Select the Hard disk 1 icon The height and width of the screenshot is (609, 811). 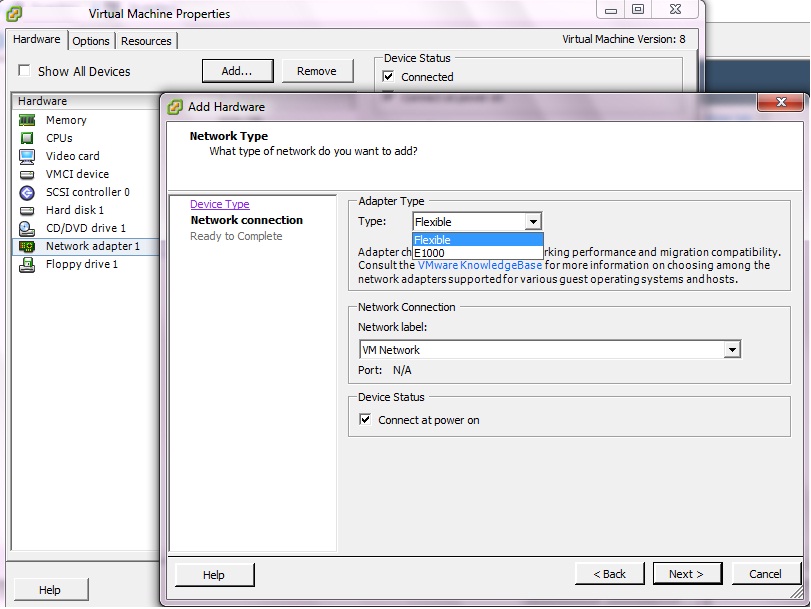27,210
